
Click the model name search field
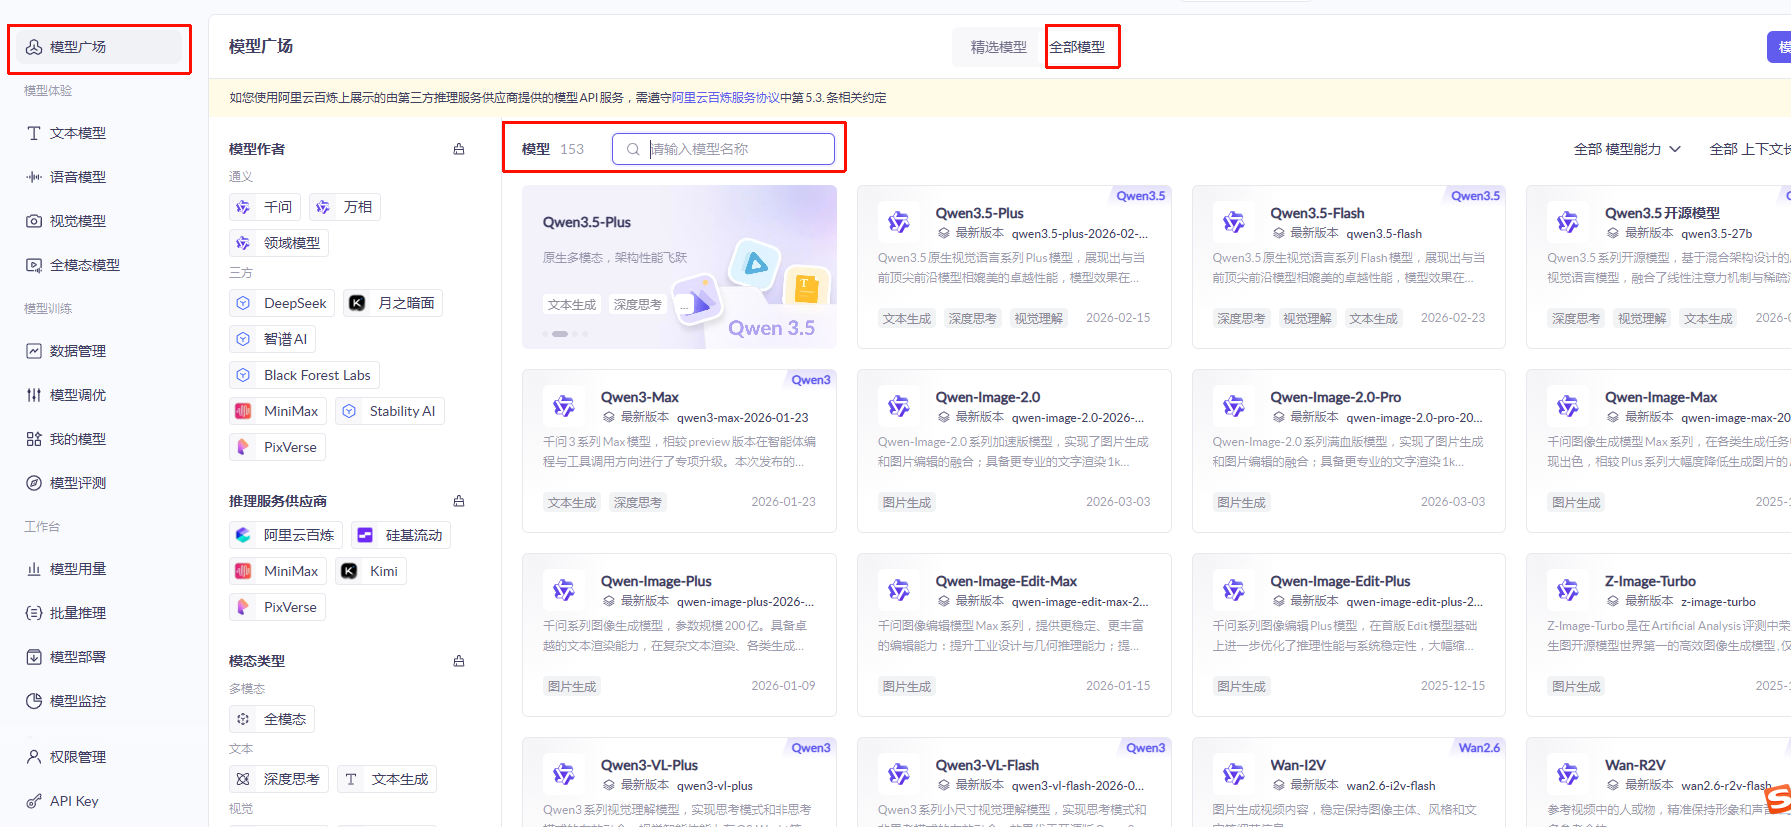723,149
